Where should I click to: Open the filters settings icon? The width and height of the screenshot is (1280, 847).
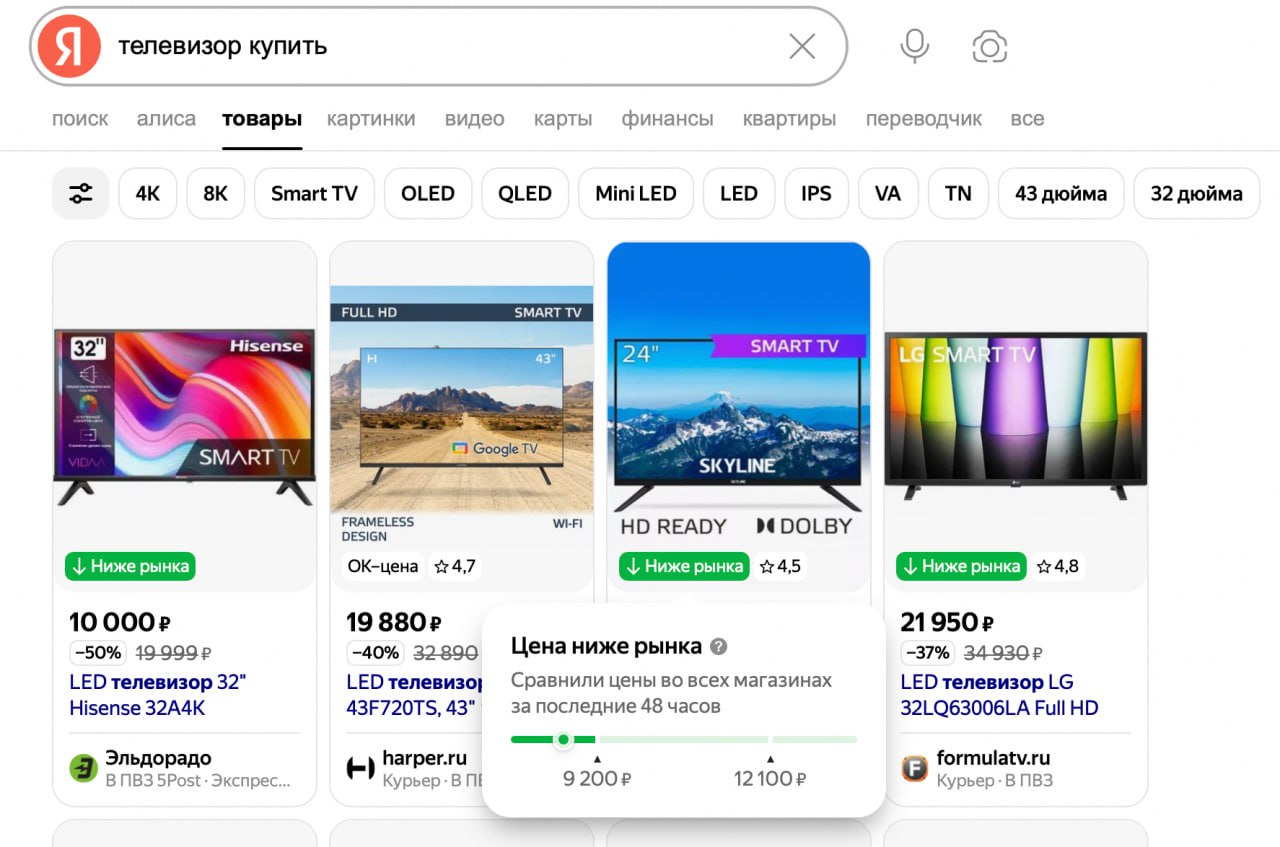point(81,194)
